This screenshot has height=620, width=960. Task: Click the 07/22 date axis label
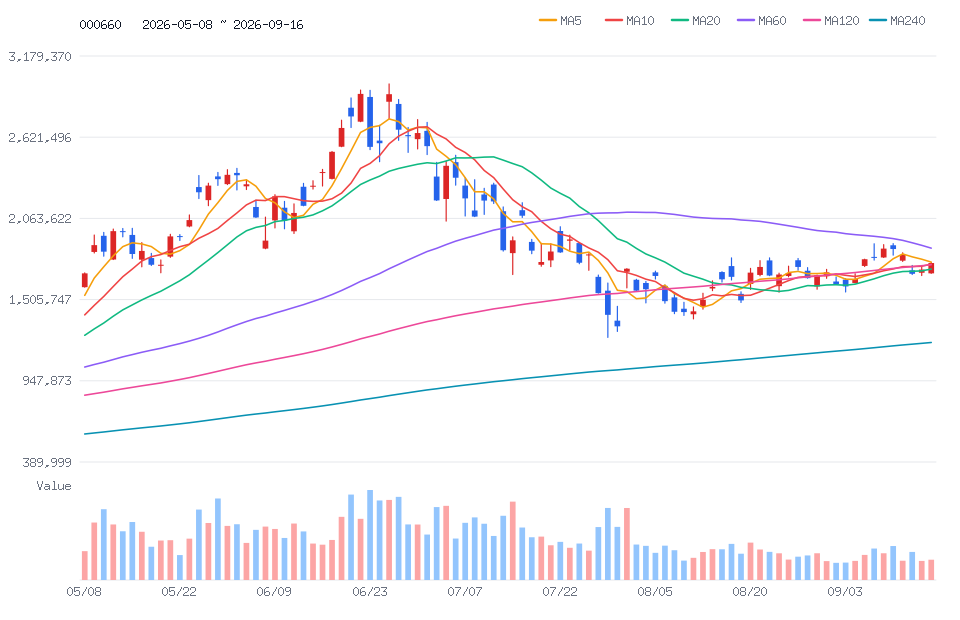[560, 592]
